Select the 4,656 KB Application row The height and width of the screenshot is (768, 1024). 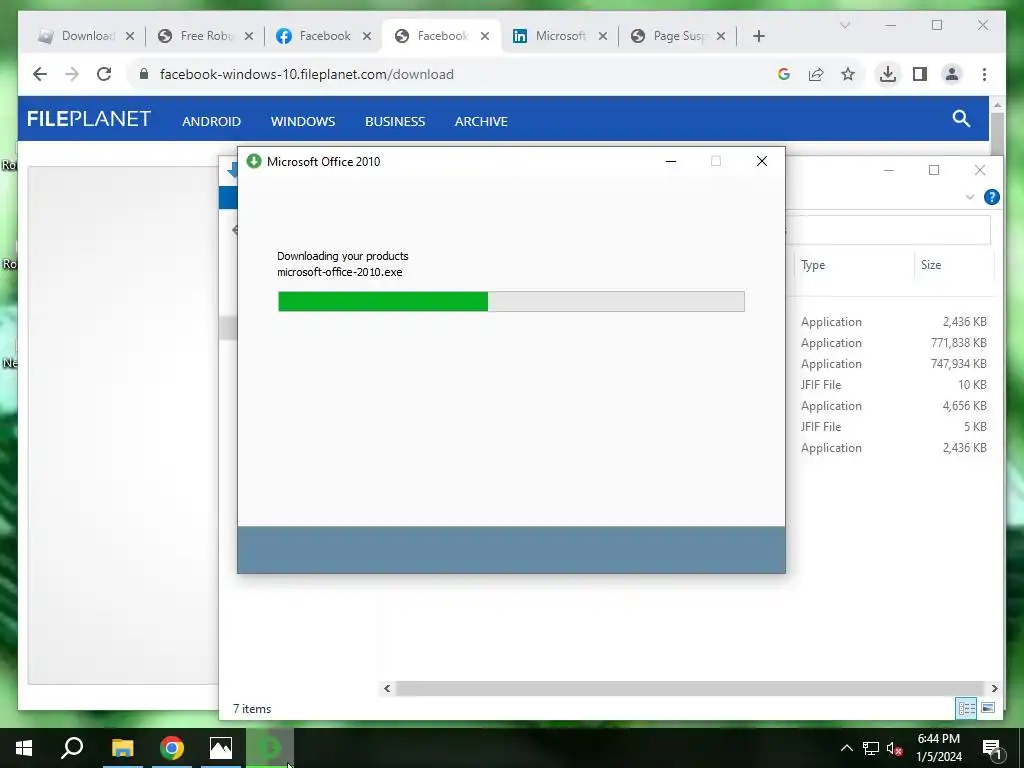[893, 406]
